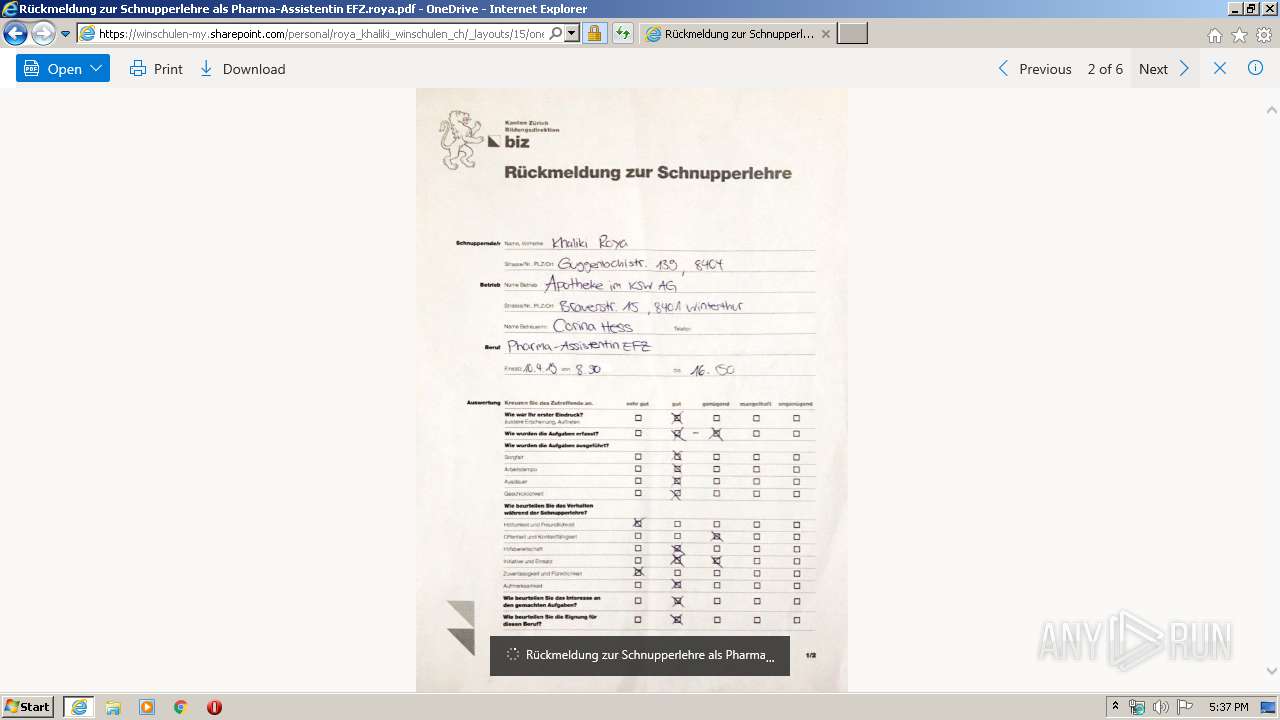The width and height of the screenshot is (1280, 720).
Task: Go to the browser Home icon
Action: [1215, 35]
